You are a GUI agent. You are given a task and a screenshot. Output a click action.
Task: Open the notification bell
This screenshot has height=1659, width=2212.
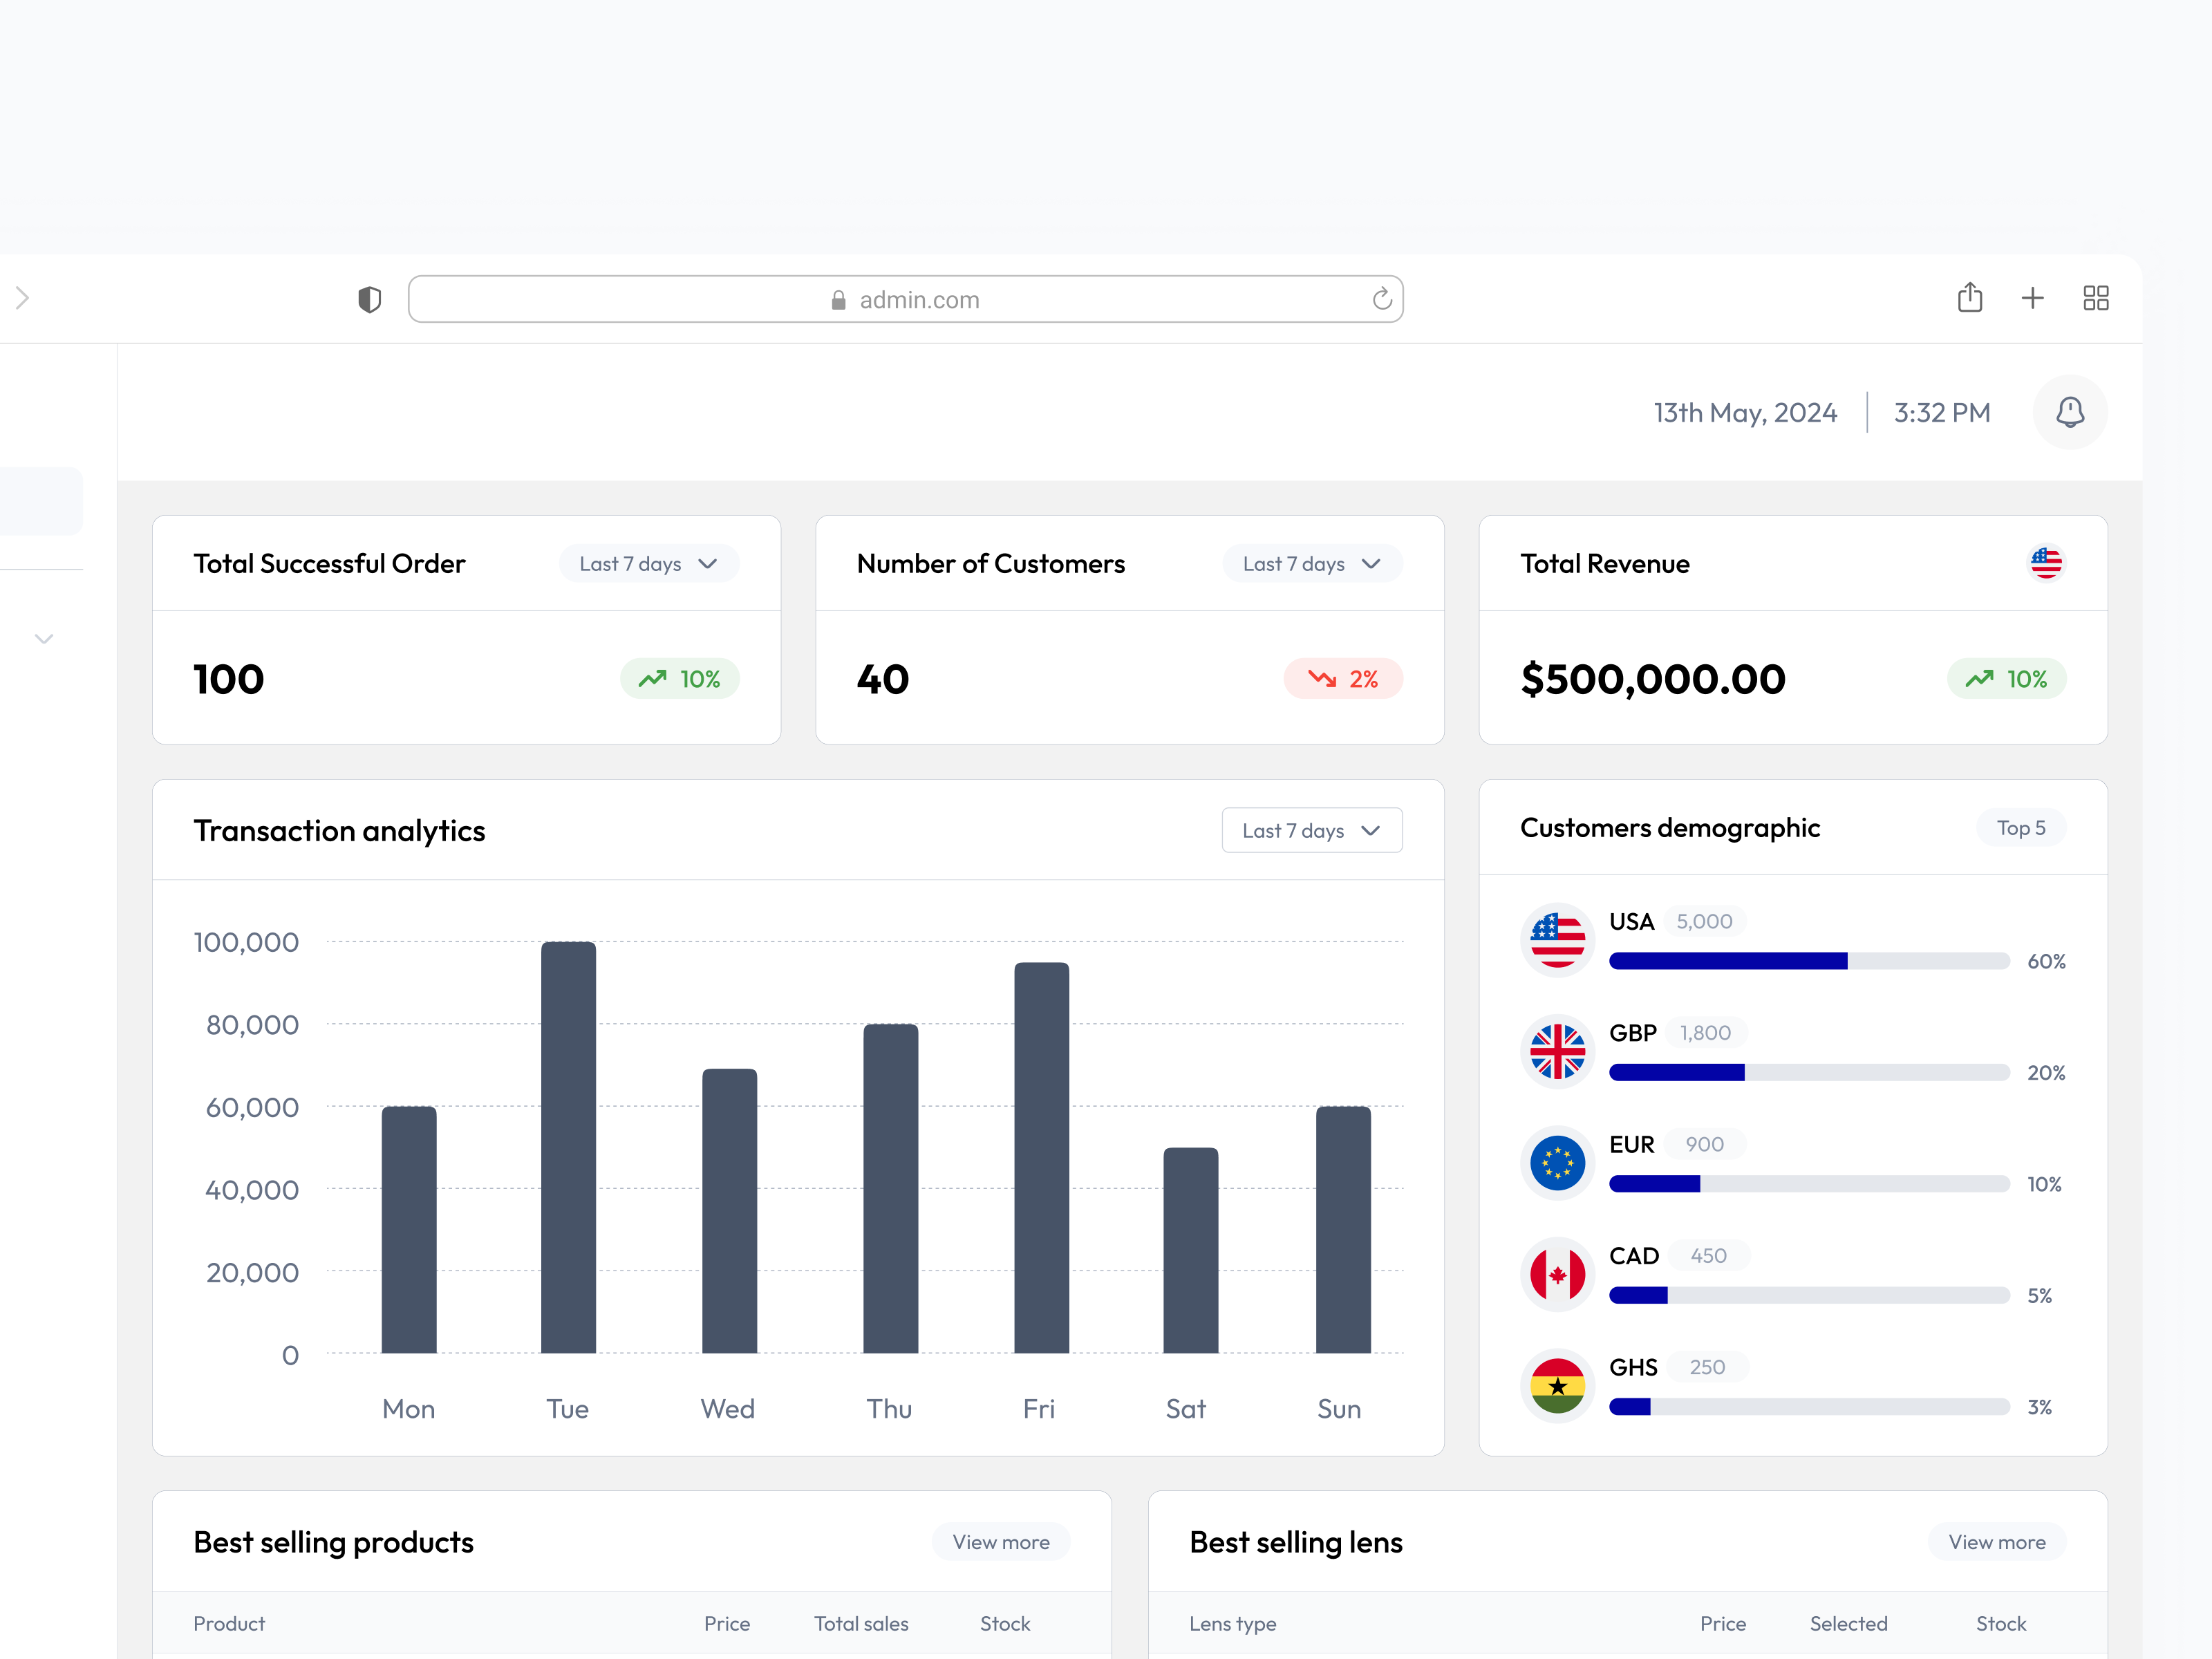[2070, 412]
